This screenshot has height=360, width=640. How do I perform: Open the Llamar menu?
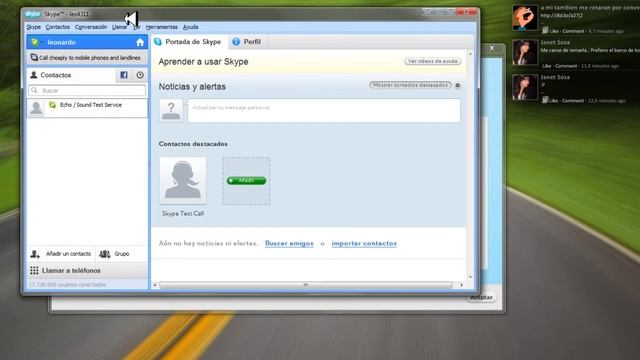point(119,27)
